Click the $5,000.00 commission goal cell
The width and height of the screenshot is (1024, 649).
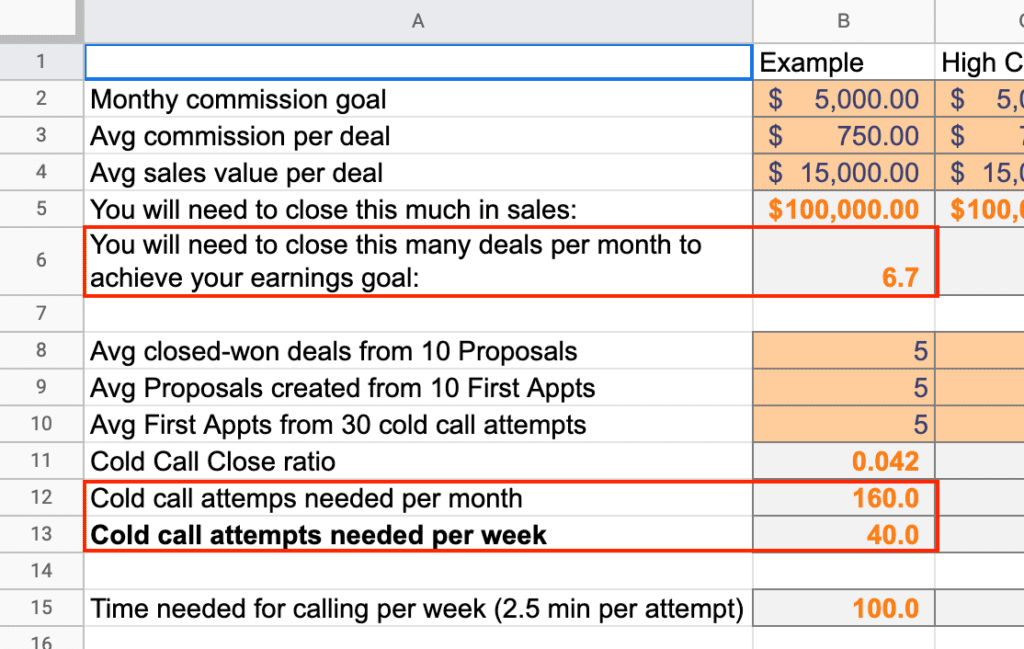click(844, 99)
